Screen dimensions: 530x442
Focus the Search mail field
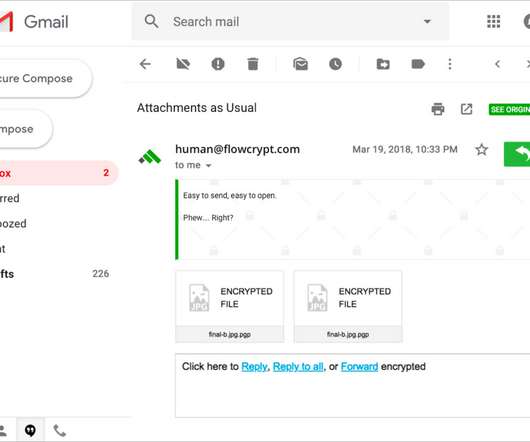click(x=290, y=22)
